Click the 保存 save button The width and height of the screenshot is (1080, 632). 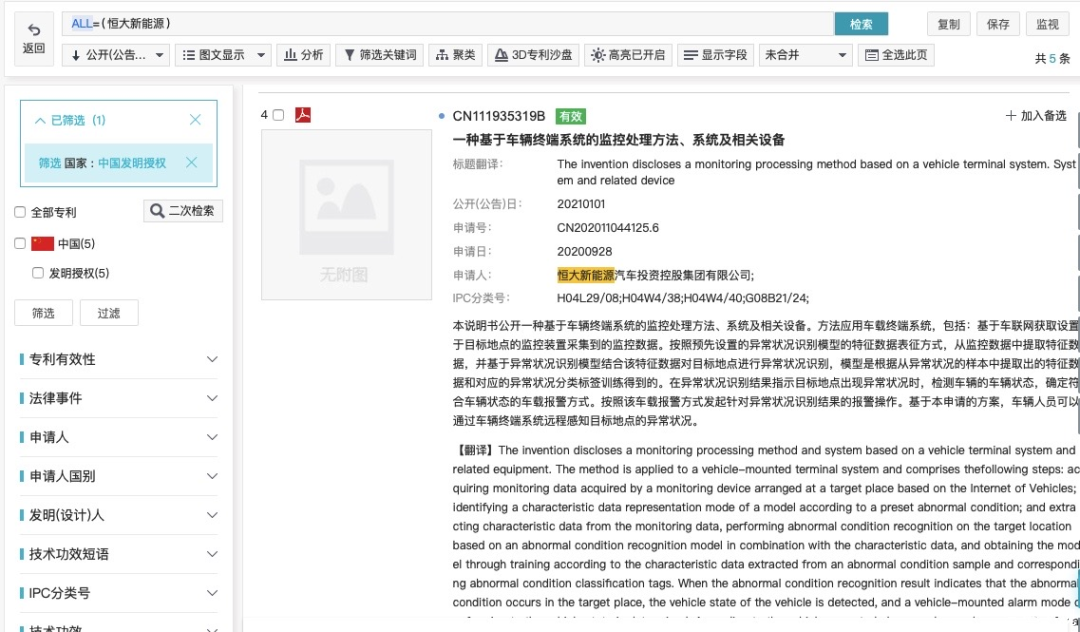(x=998, y=24)
